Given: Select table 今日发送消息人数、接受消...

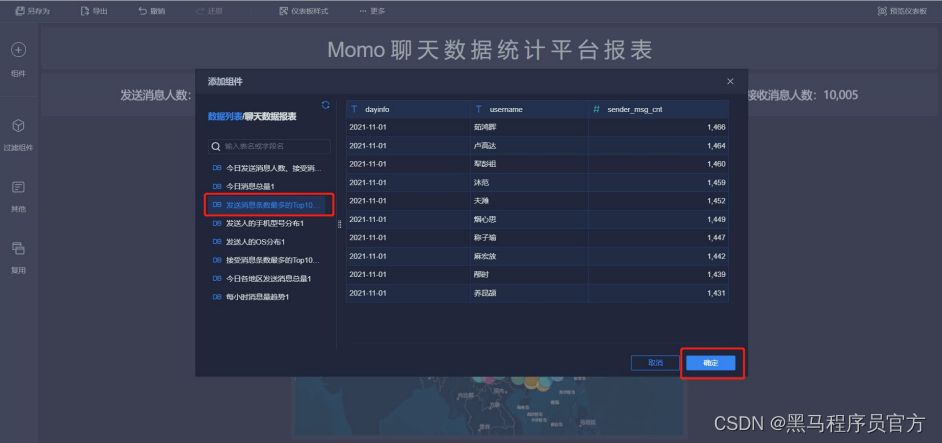Looking at the screenshot, I should click(267, 168).
